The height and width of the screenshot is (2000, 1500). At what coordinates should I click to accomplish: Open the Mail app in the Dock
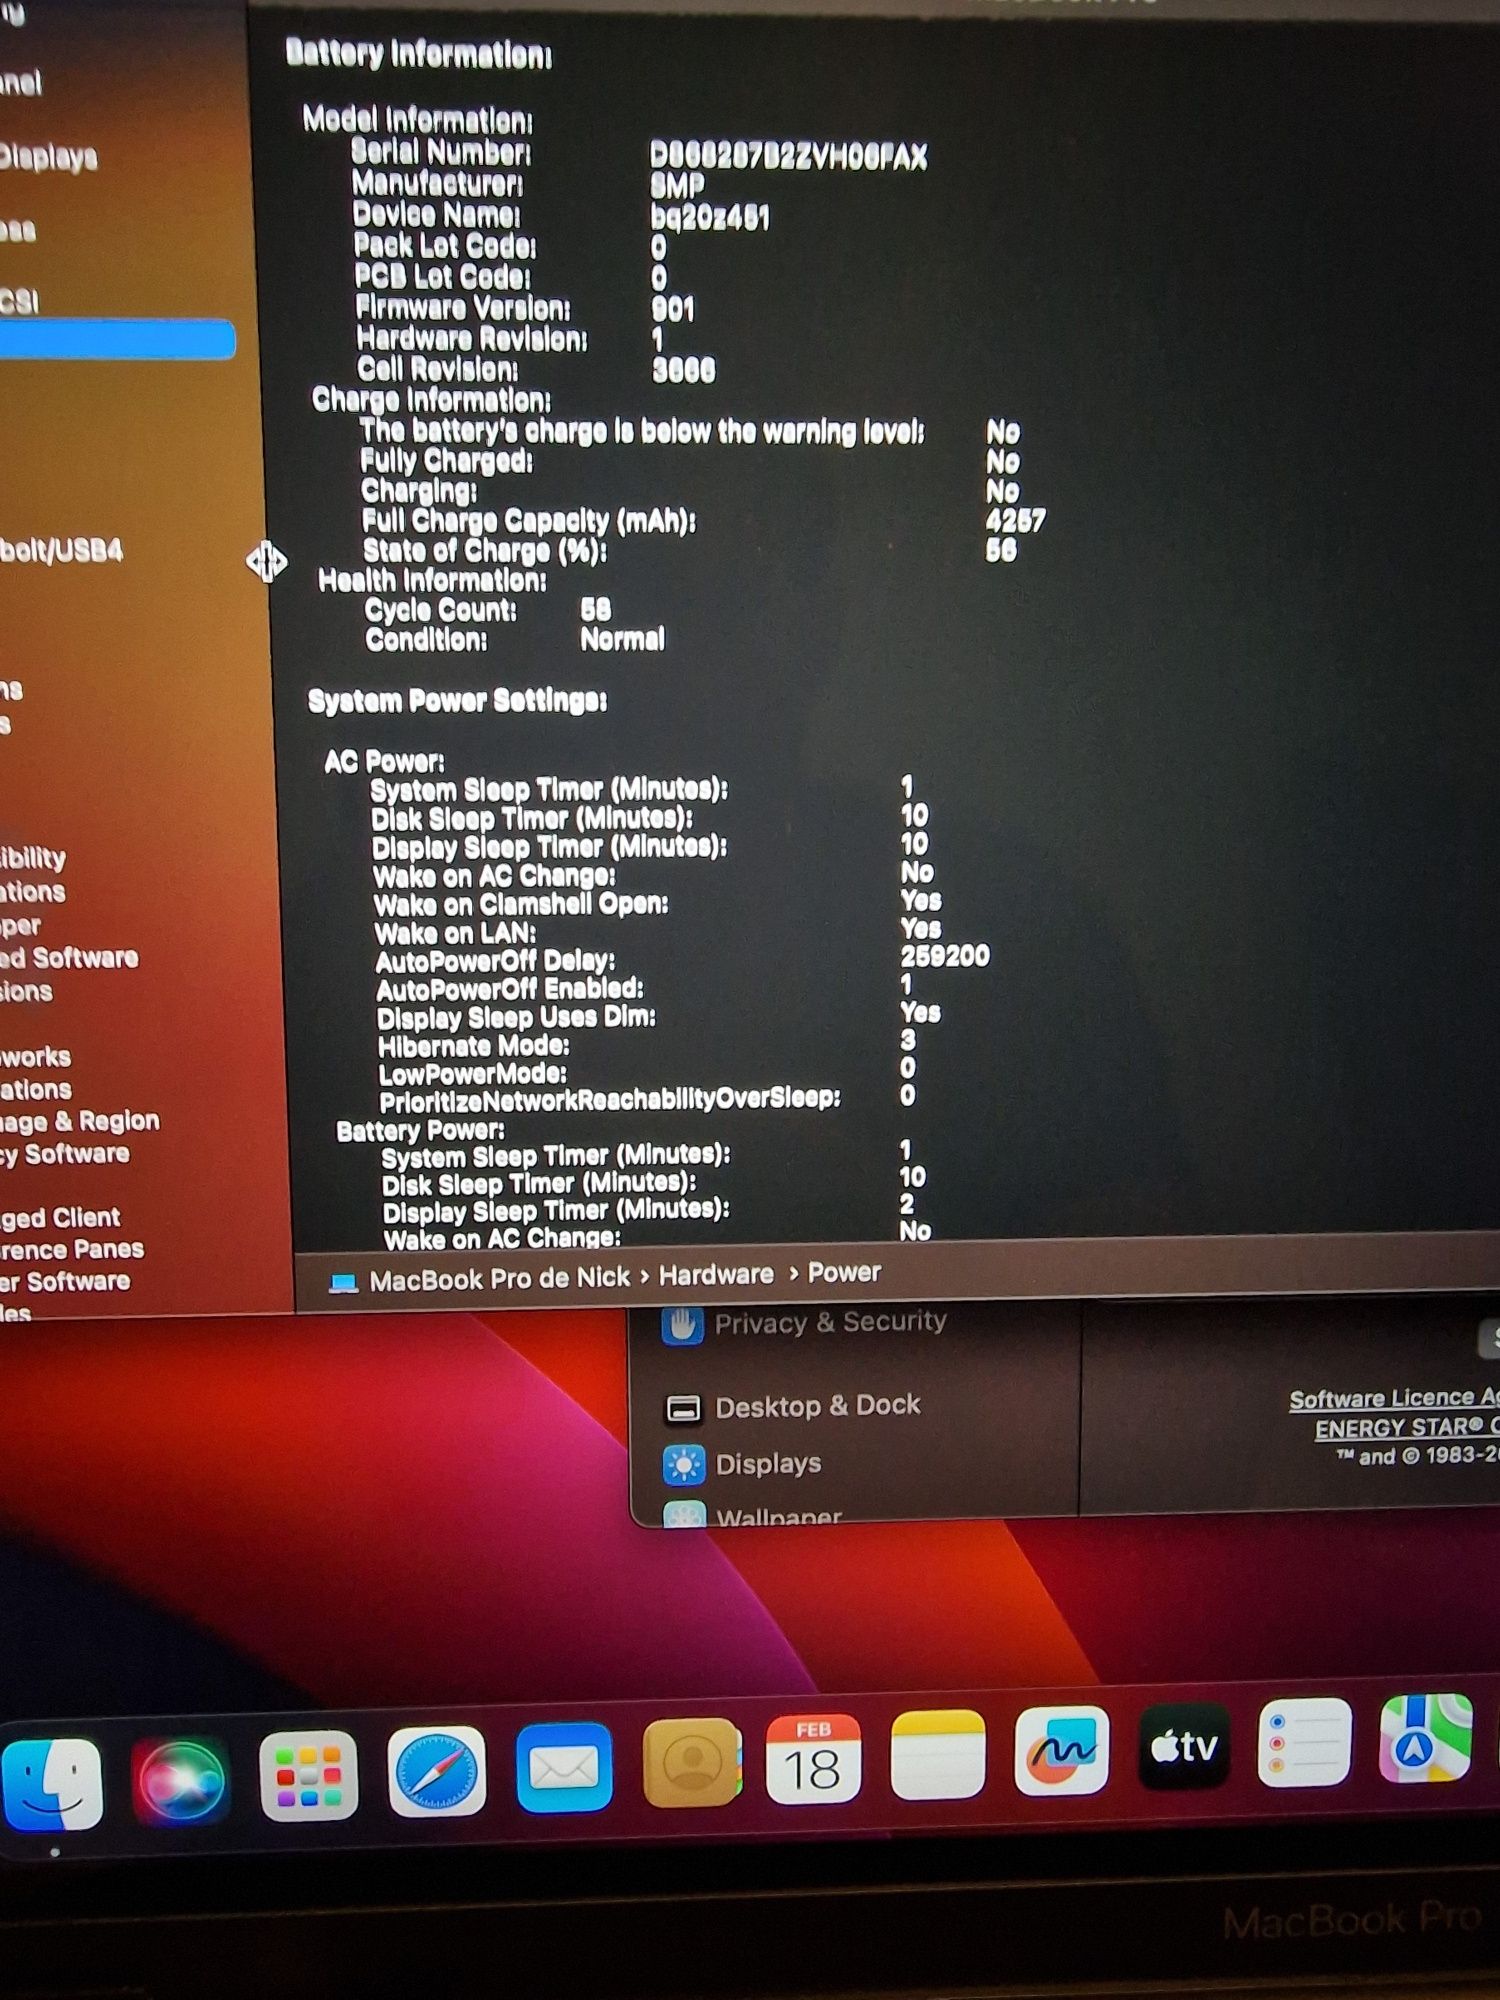pos(564,1768)
